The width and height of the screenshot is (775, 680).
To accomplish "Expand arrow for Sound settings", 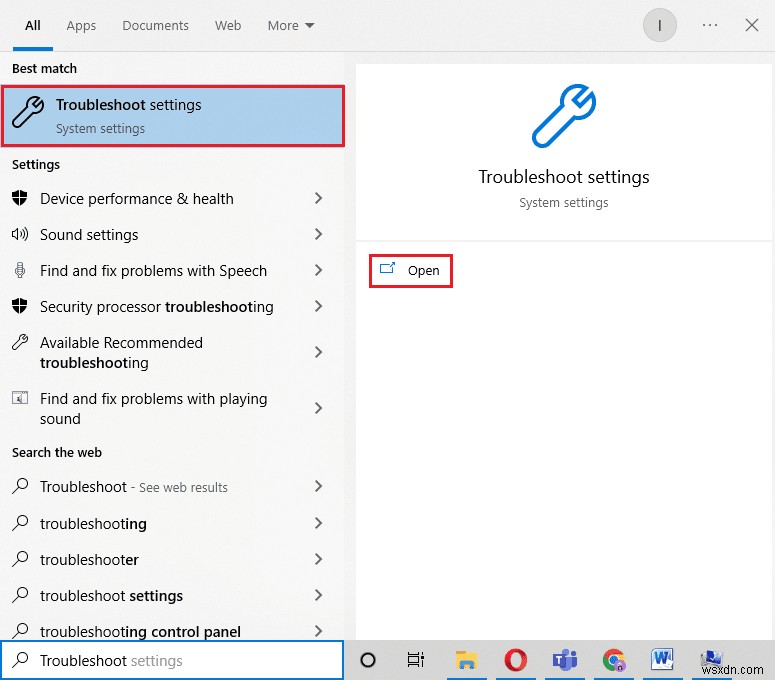I will coord(318,234).
